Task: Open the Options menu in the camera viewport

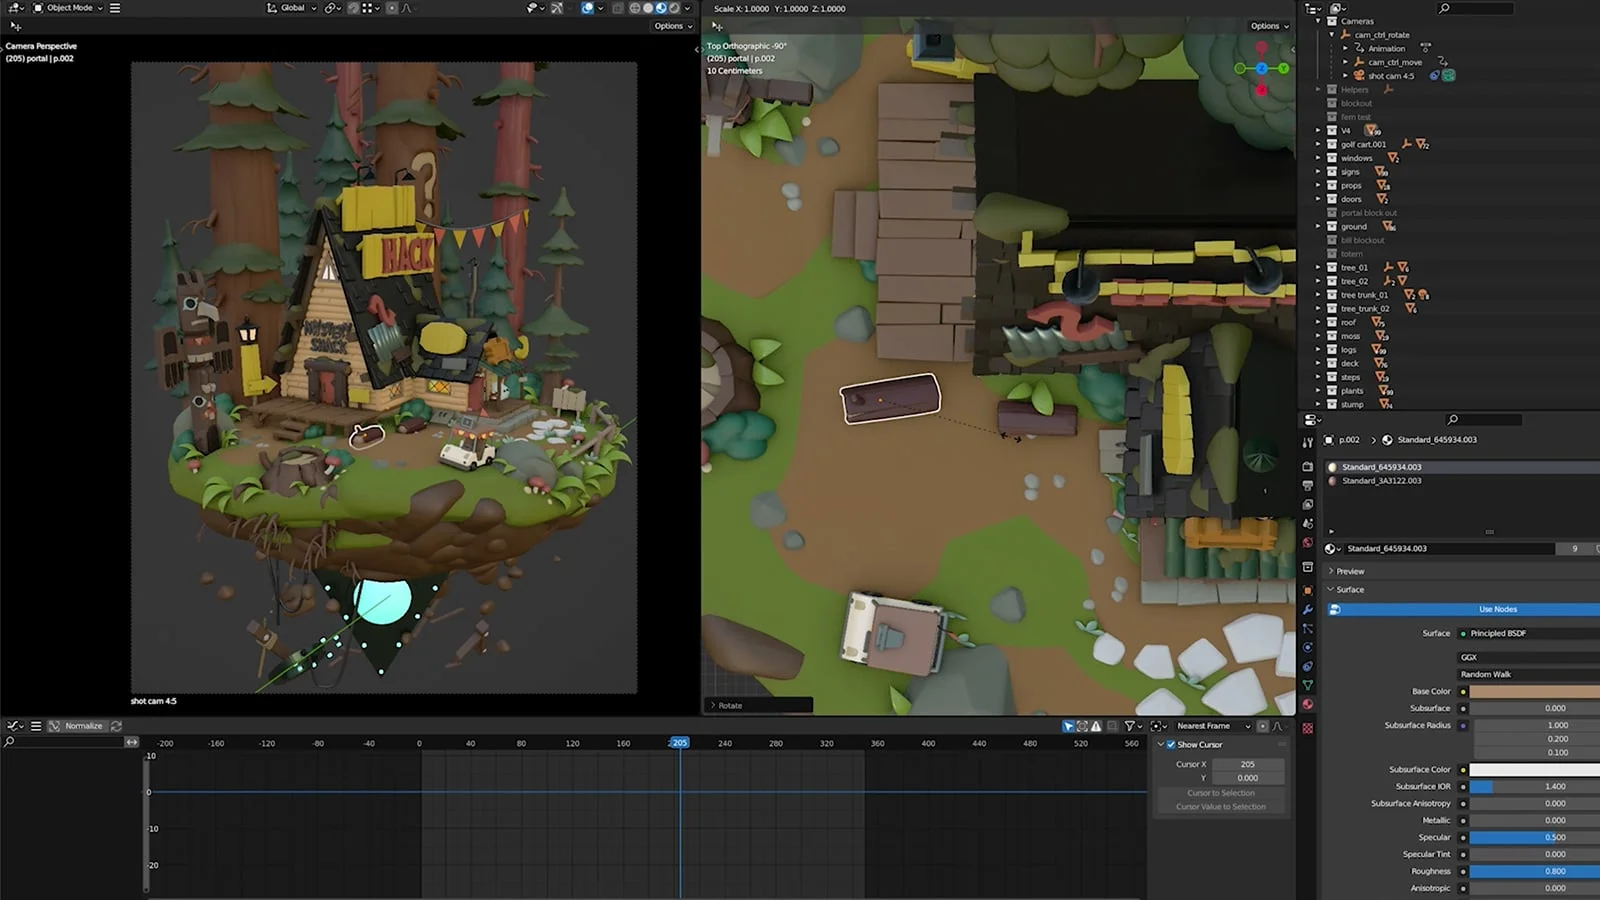Action: coord(671,26)
